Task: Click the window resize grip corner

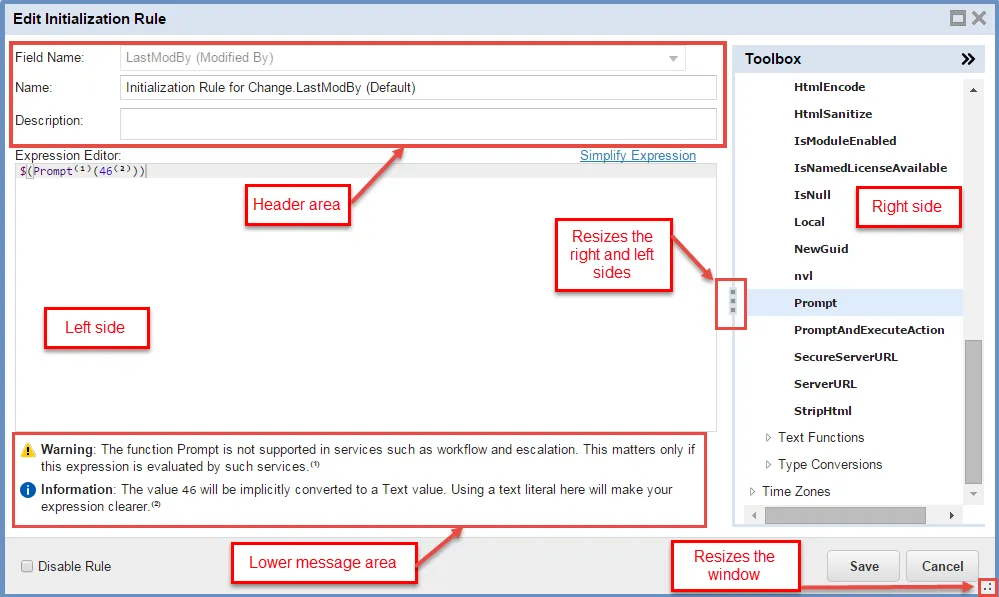Action: 987,587
